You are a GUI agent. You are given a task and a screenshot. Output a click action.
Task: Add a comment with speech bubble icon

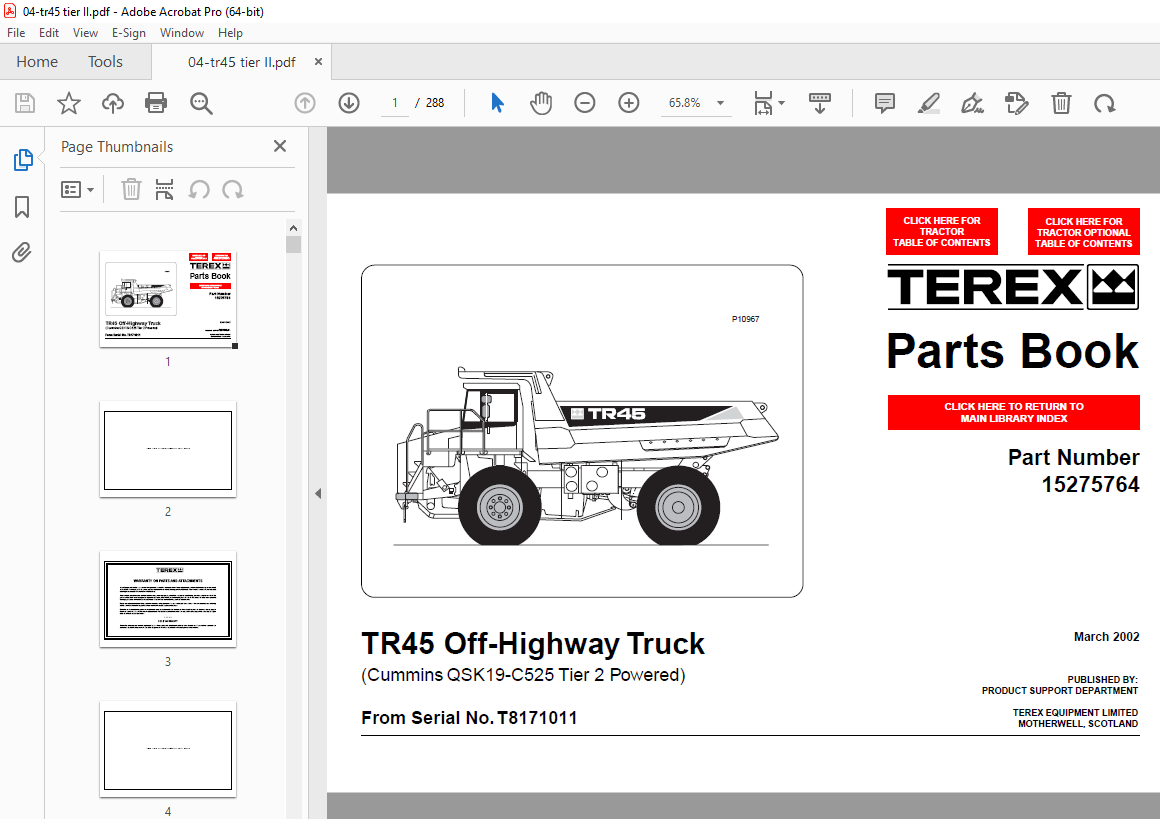pyautogui.click(x=885, y=103)
